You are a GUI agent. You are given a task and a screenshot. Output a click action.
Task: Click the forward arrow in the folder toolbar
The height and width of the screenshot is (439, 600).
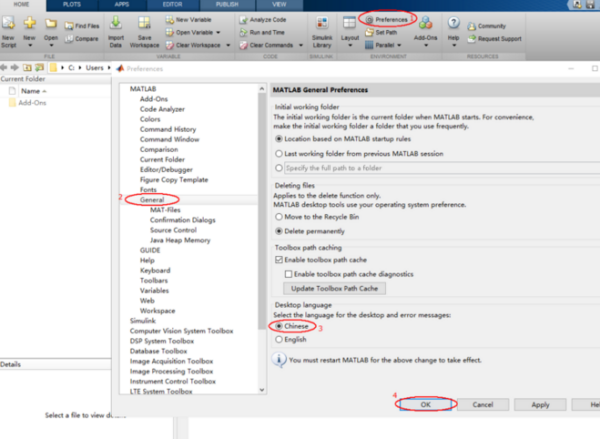coord(15,68)
